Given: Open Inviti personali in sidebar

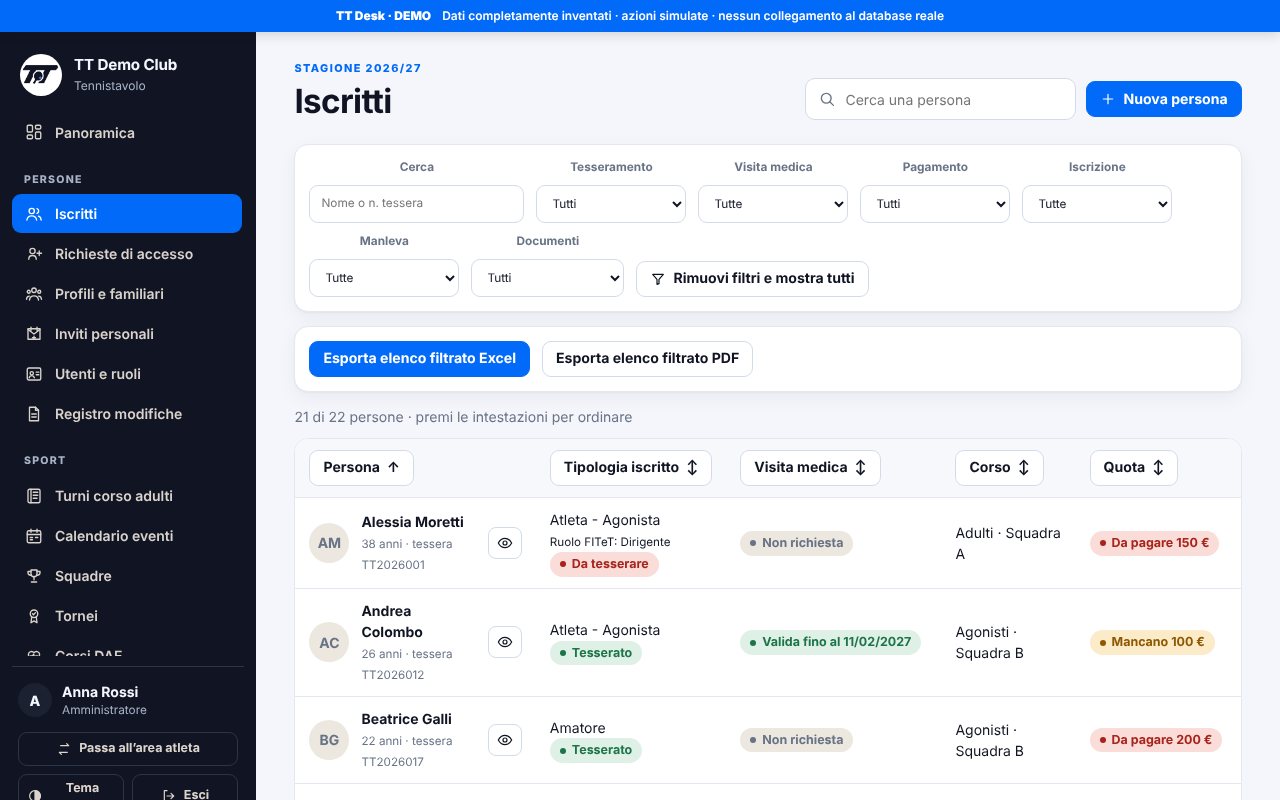Looking at the screenshot, I should (x=127, y=334).
